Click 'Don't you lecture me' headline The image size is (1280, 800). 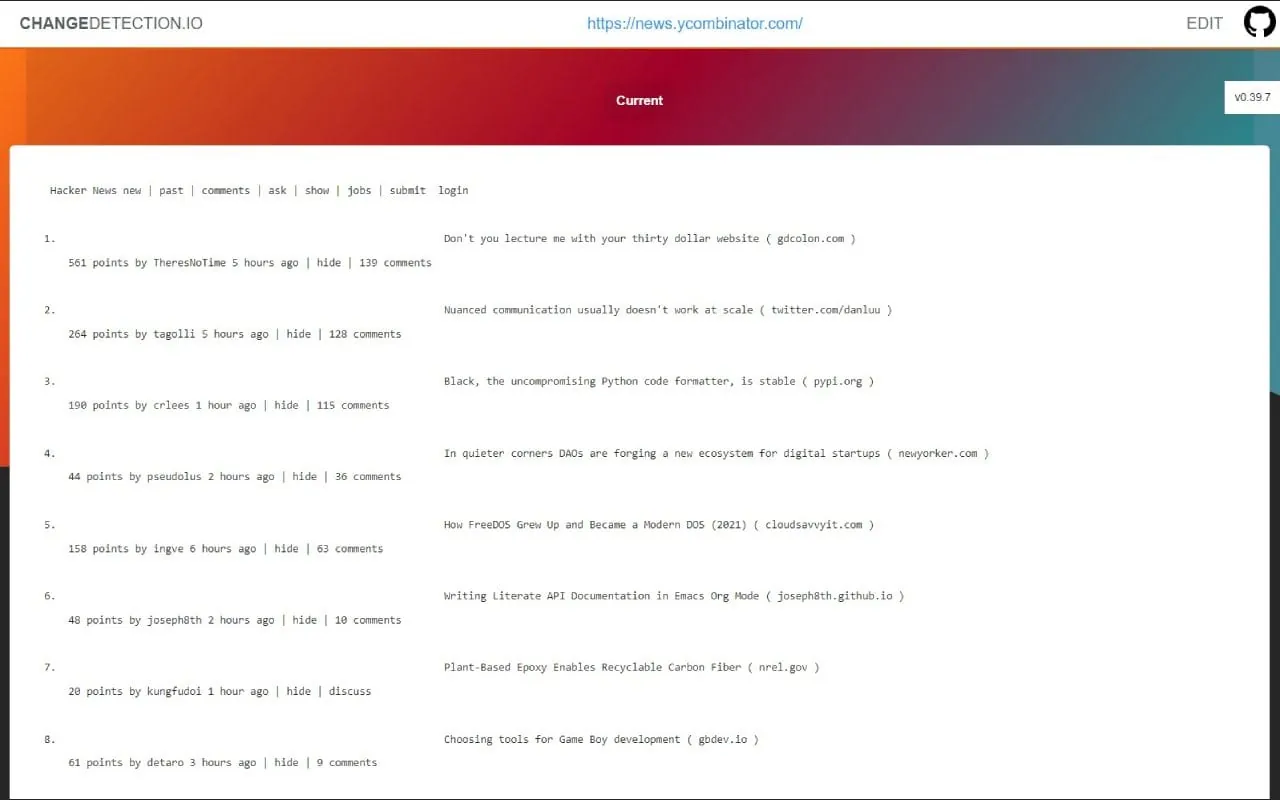[650, 239]
